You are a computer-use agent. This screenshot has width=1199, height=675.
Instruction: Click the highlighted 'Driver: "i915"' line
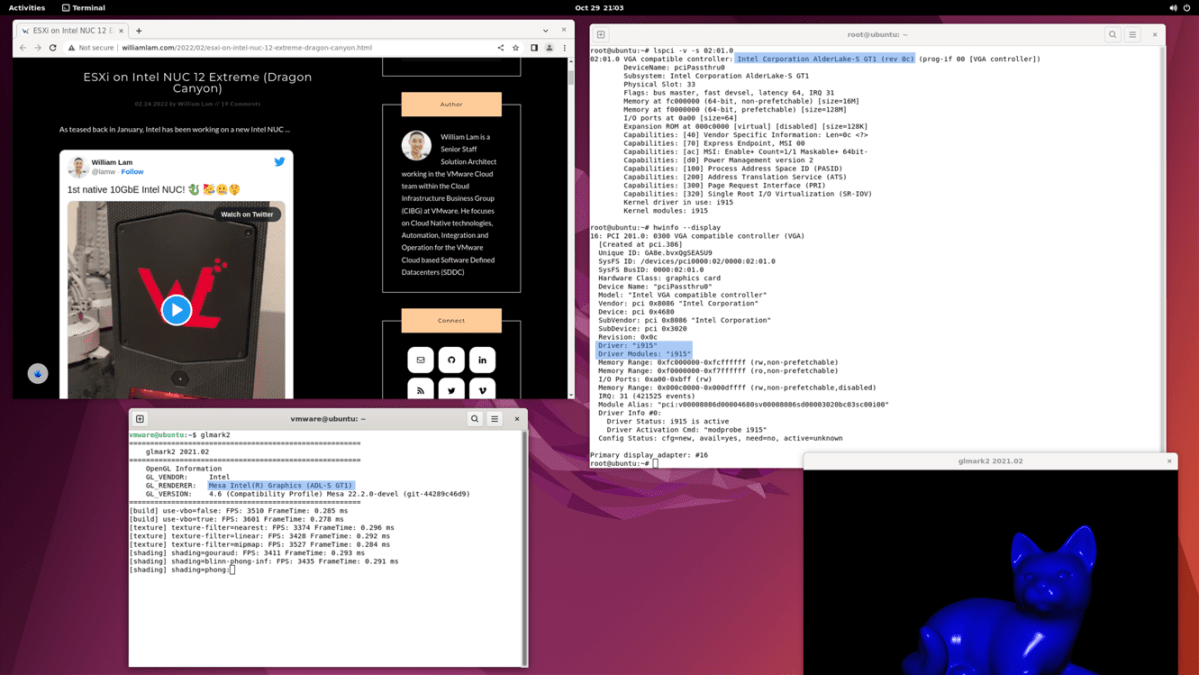628,346
